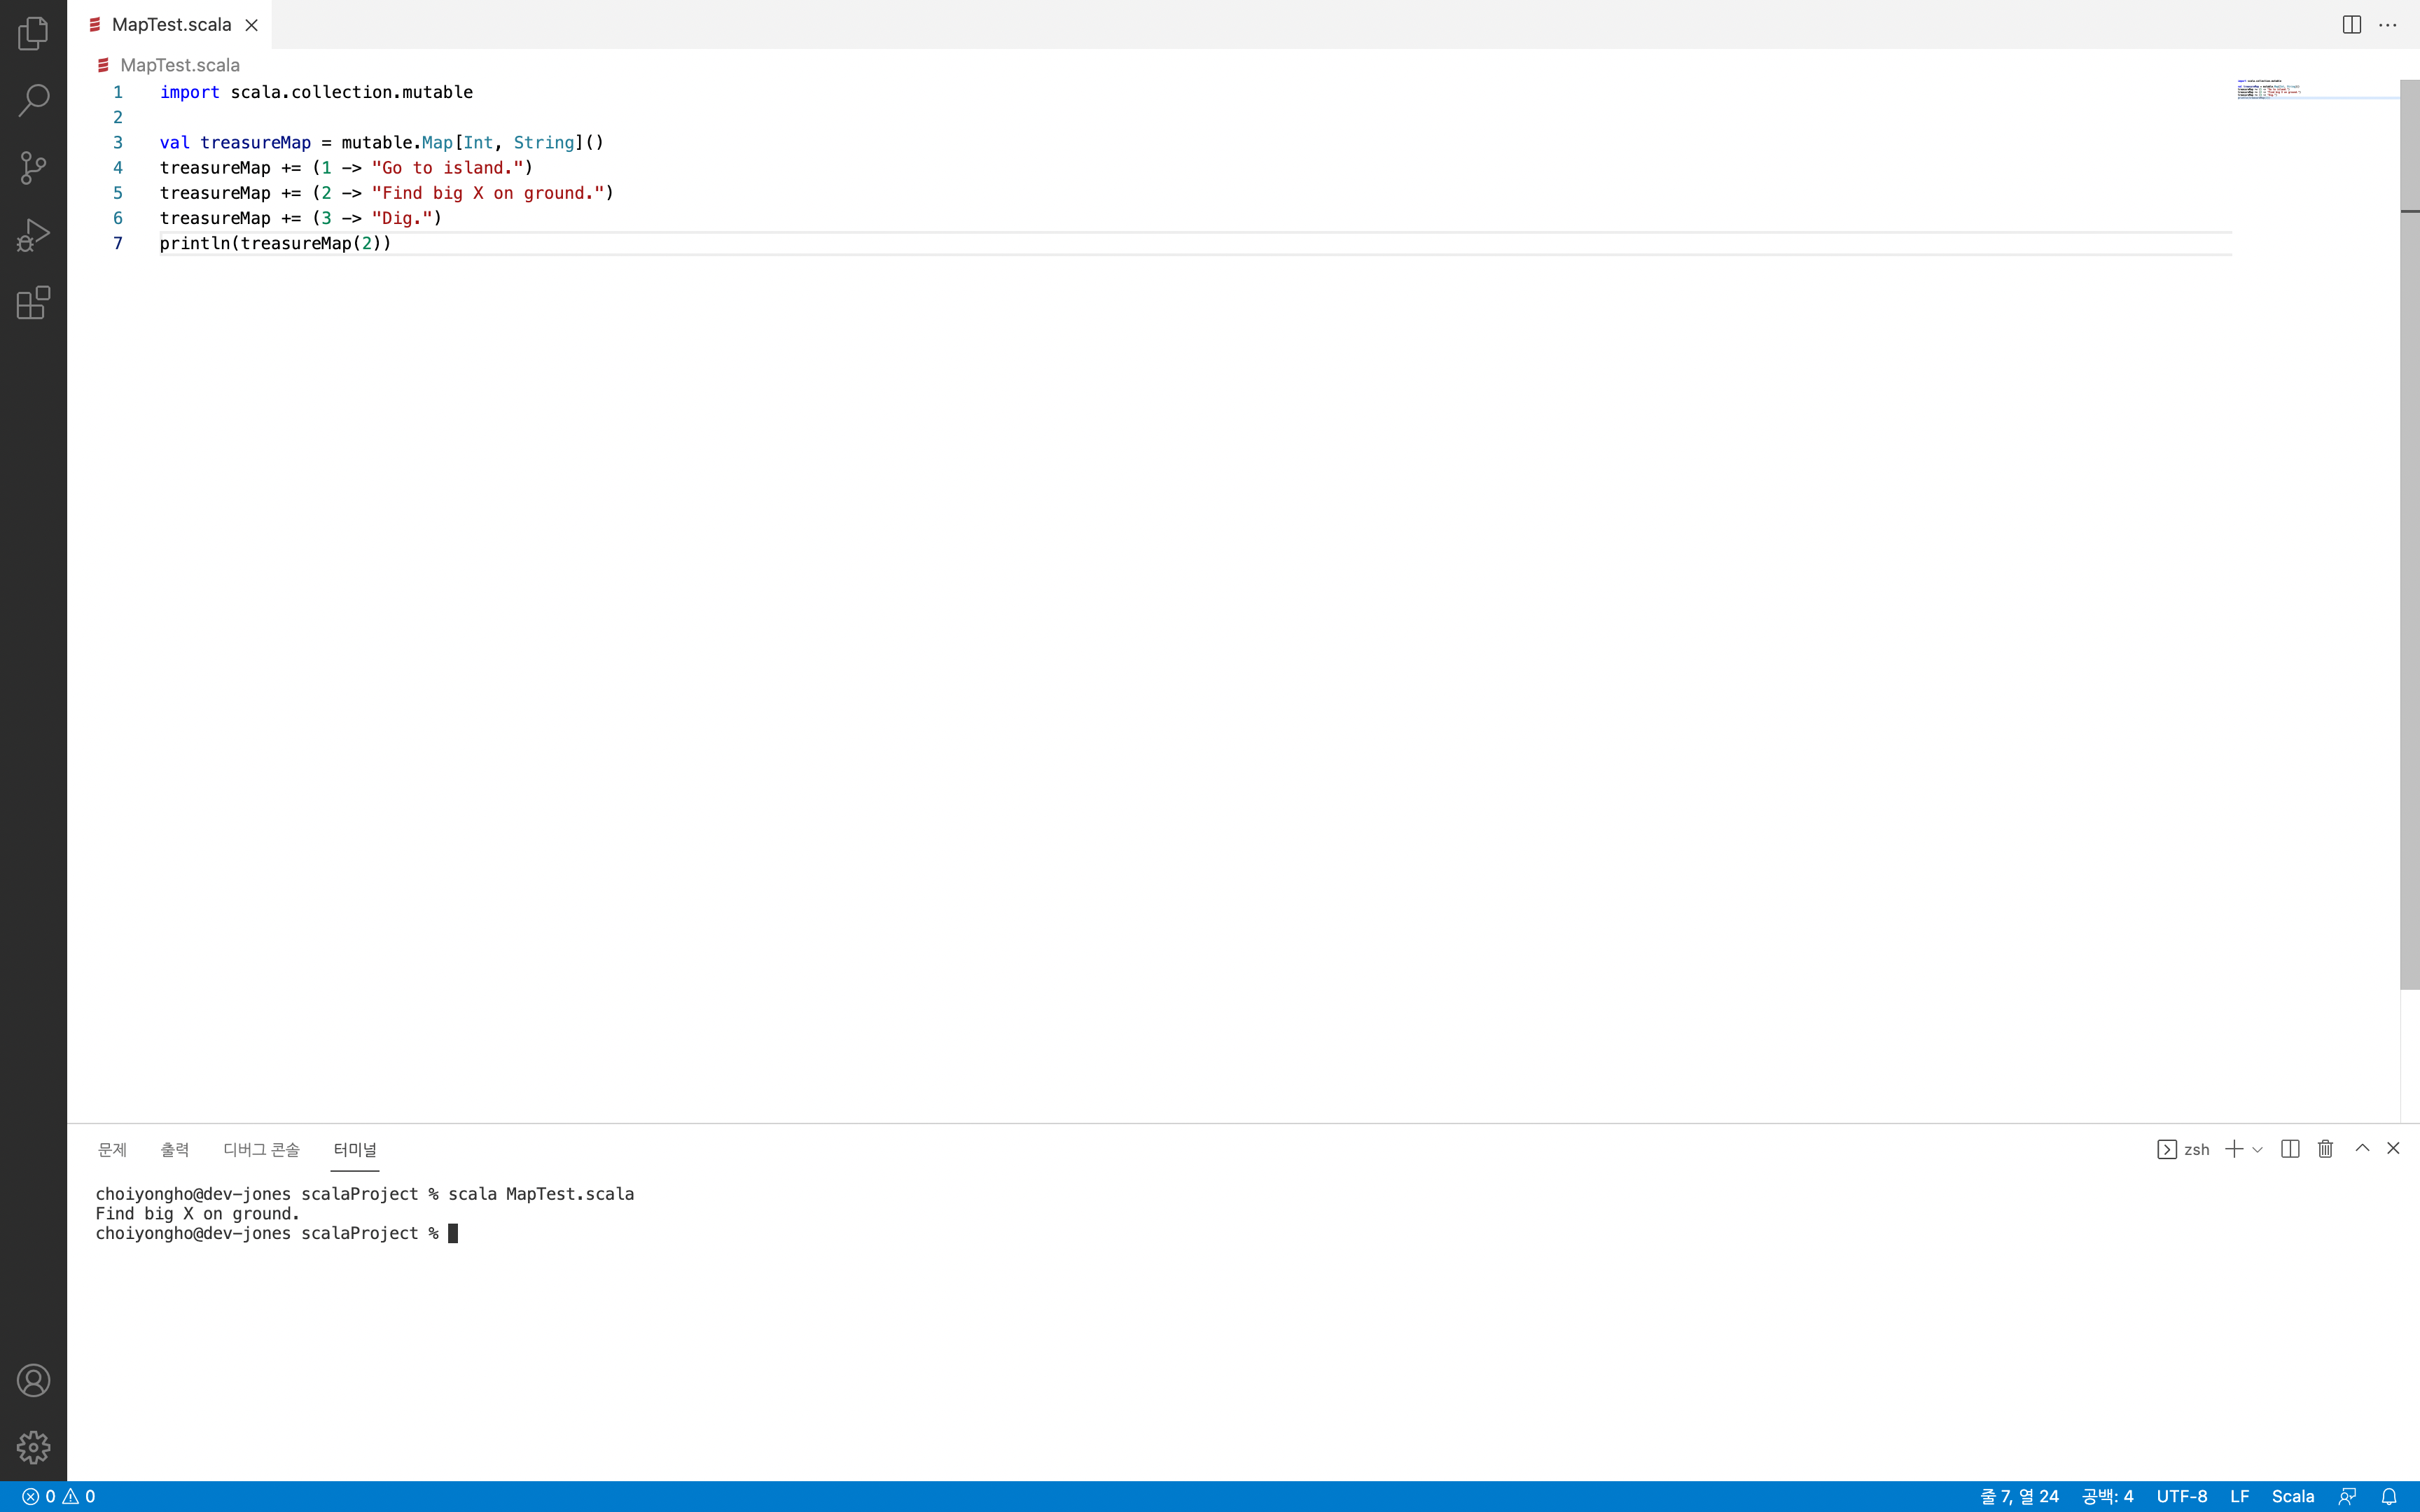2420x1512 pixels.
Task: Split the terminal panel
Action: [x=2290, y=1149]
